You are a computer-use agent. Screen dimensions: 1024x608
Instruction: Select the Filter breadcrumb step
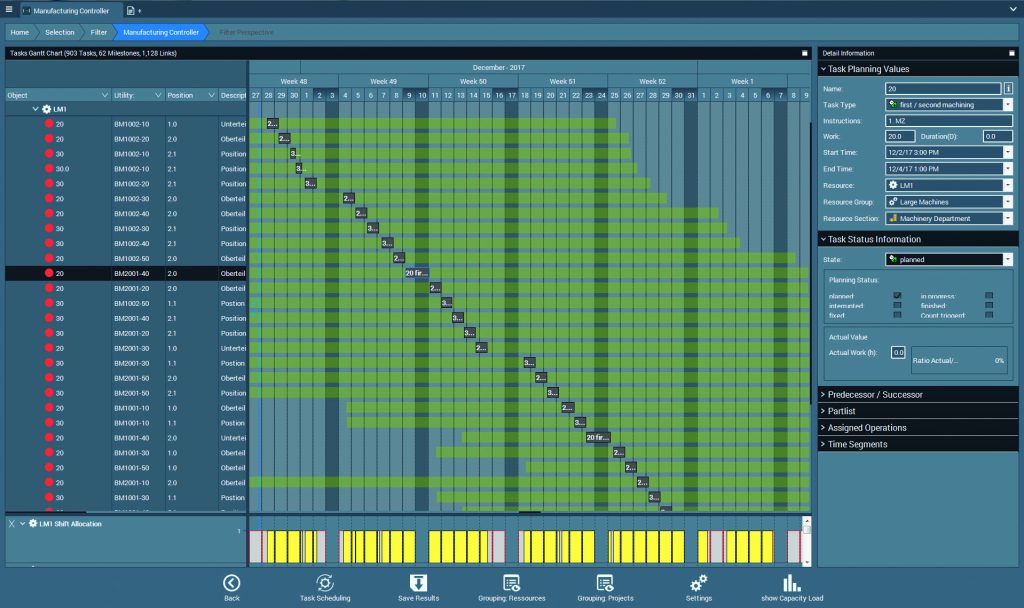[99, 32]
